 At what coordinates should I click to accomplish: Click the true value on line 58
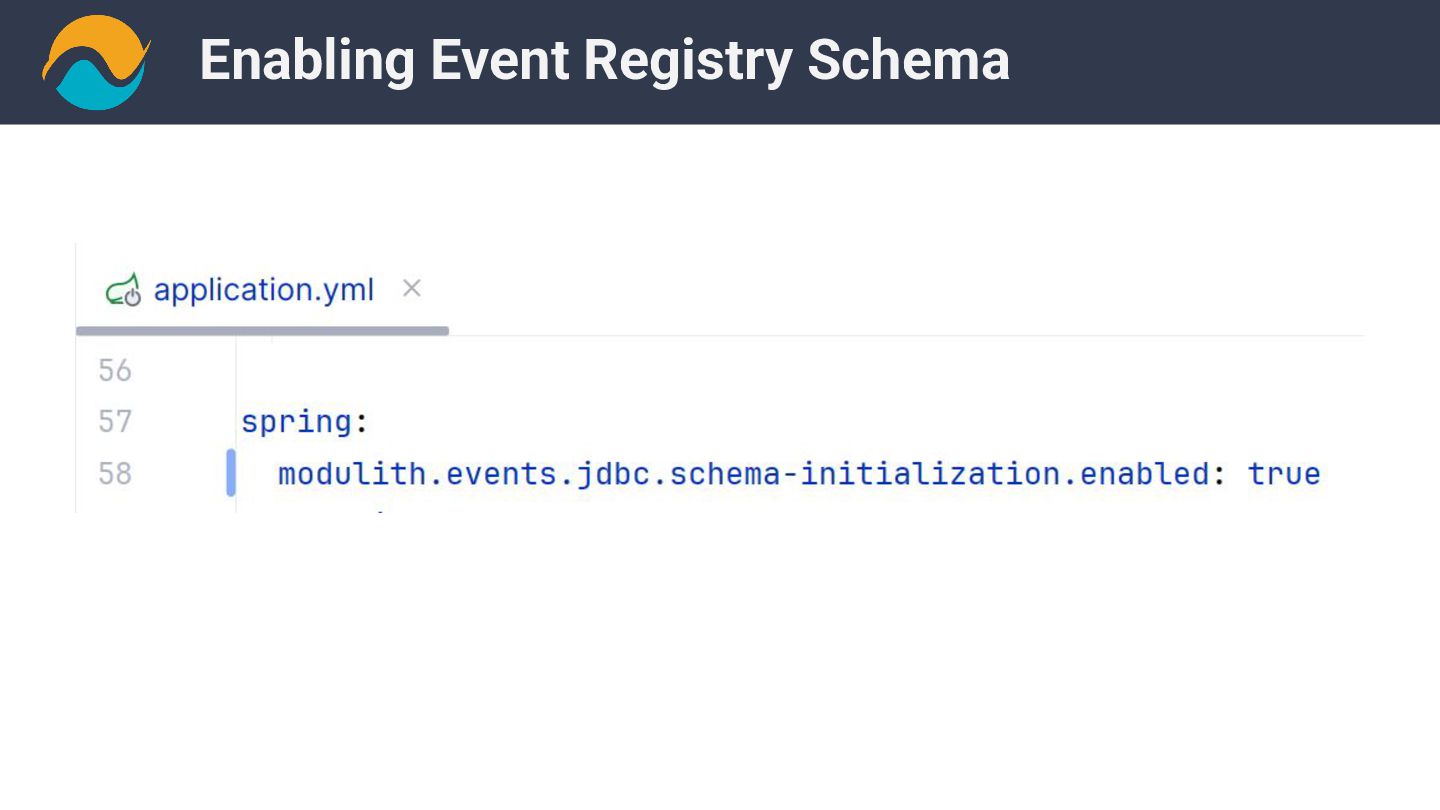point(1284,473)
